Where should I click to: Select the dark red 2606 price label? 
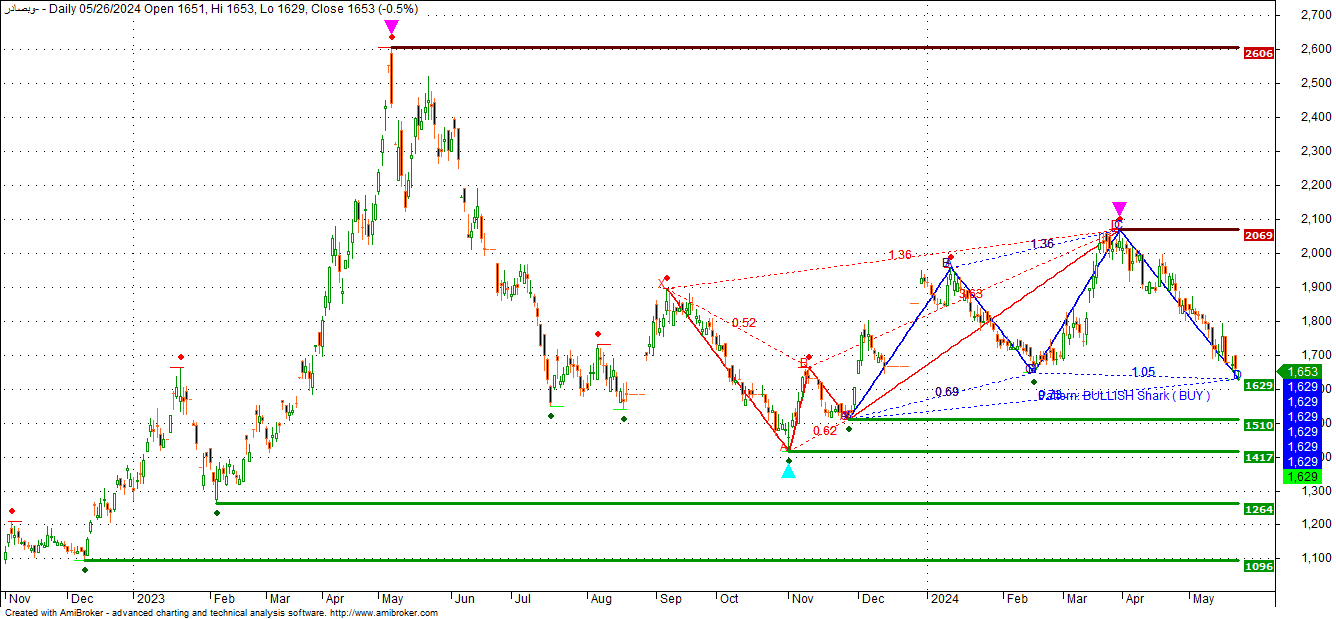pos(1259,53)
